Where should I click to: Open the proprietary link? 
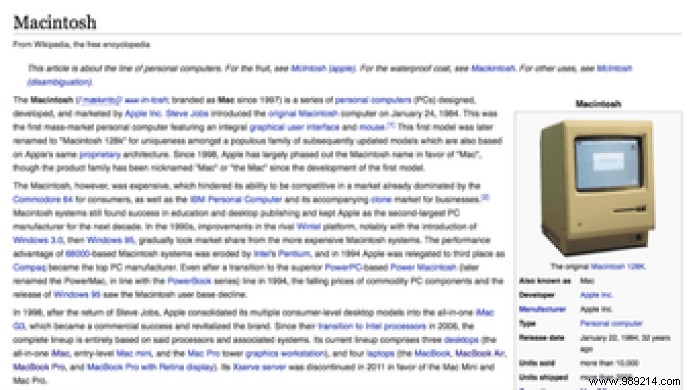click(x=100, y=154)
